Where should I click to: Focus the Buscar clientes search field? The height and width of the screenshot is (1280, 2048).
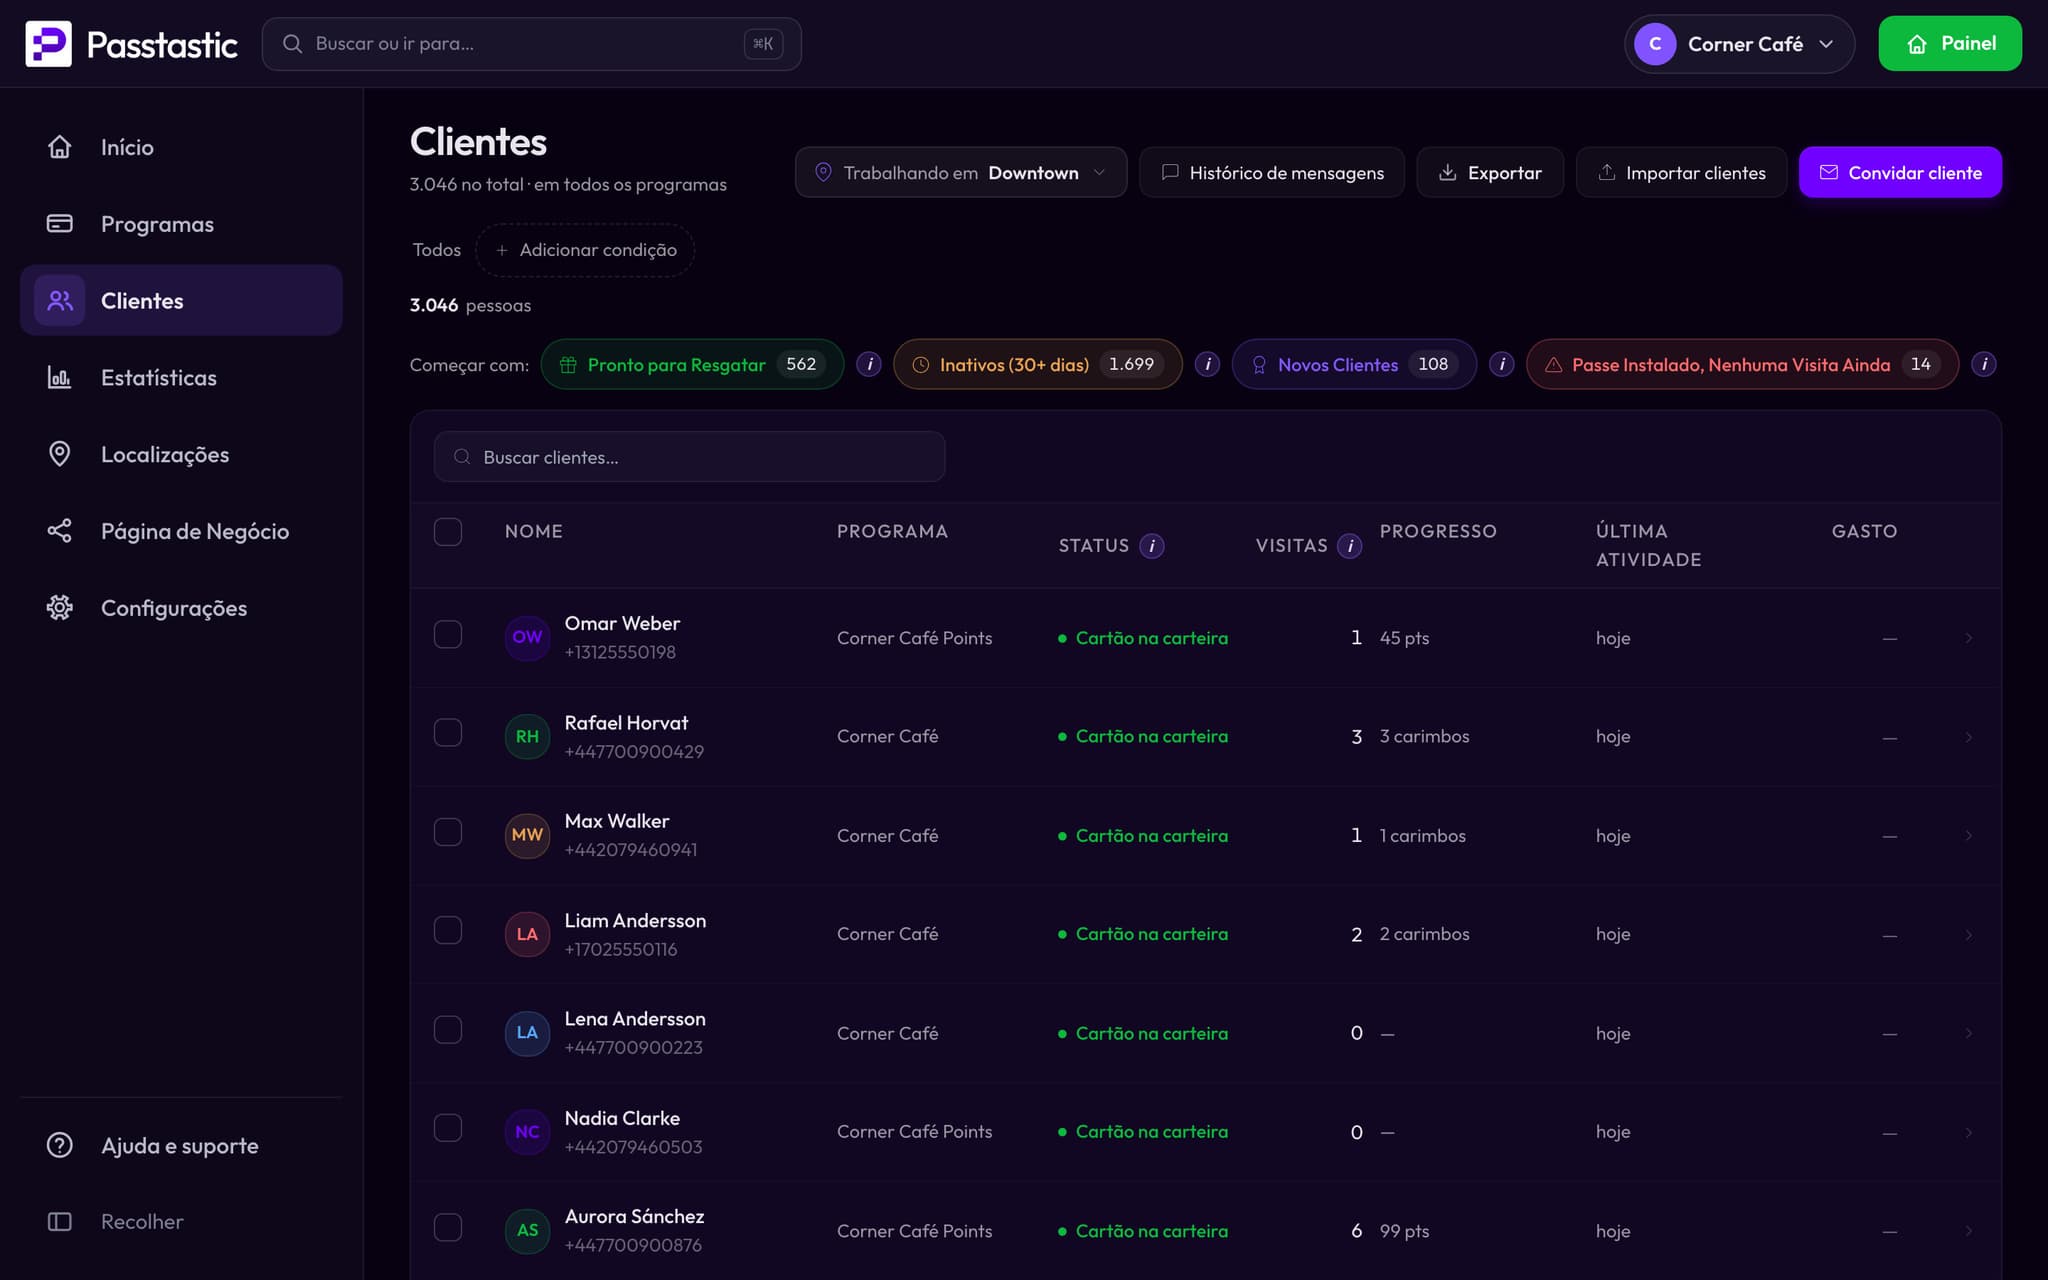point(689,457)
